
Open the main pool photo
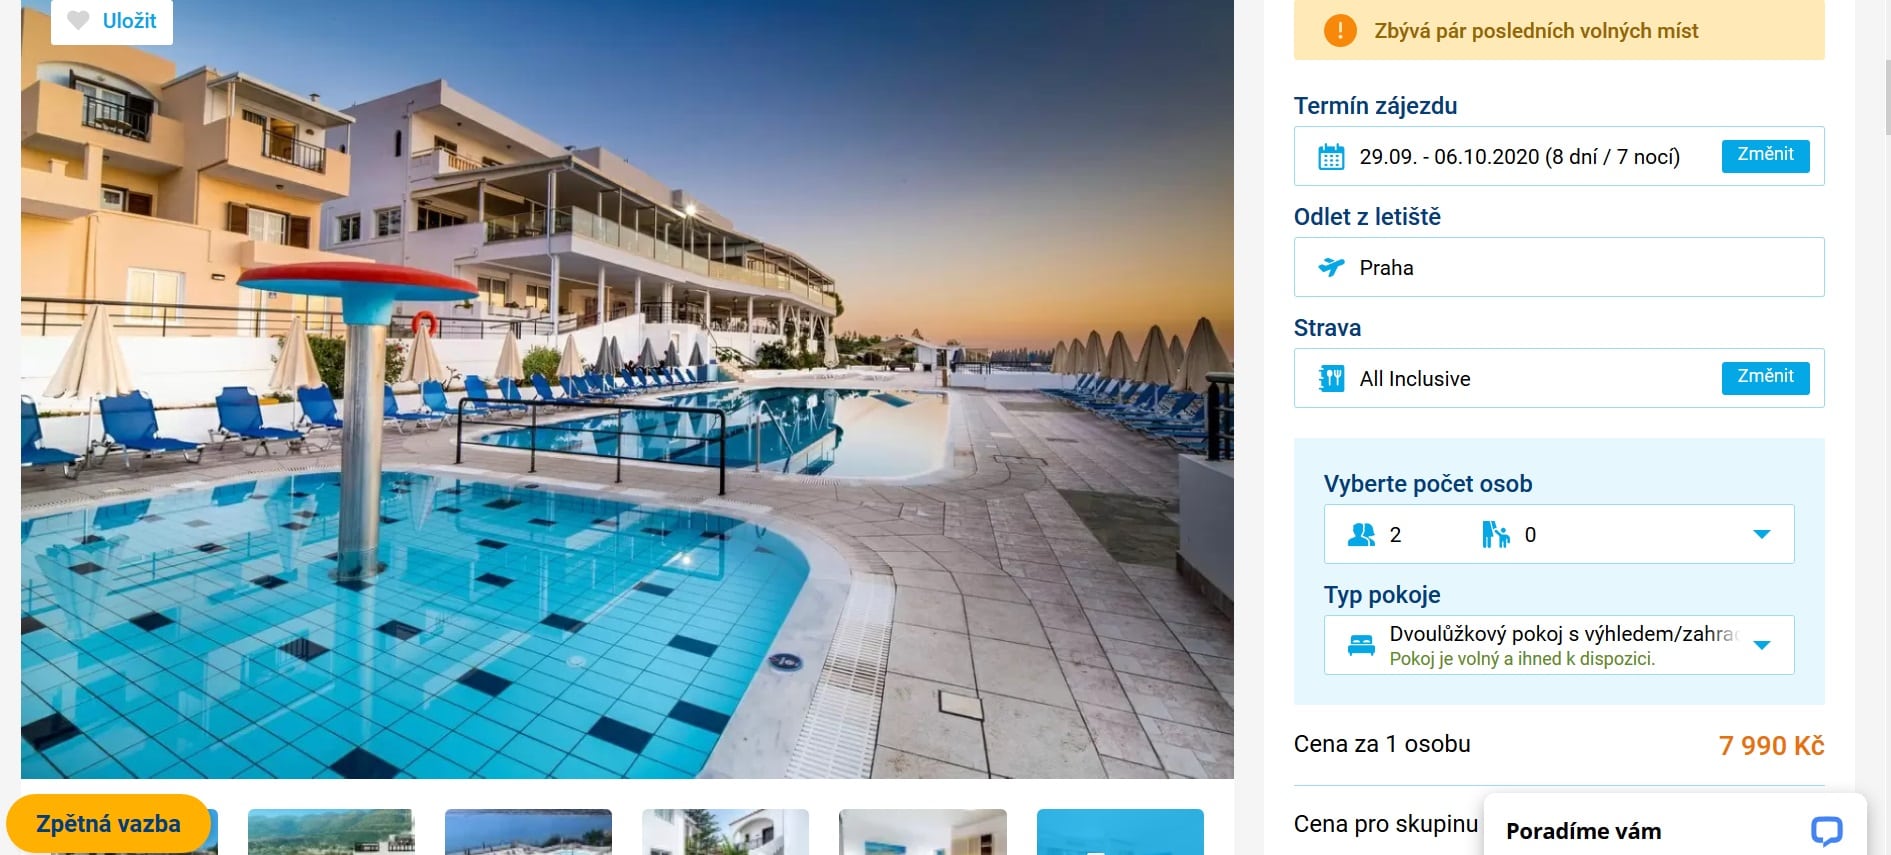(627, 389)
